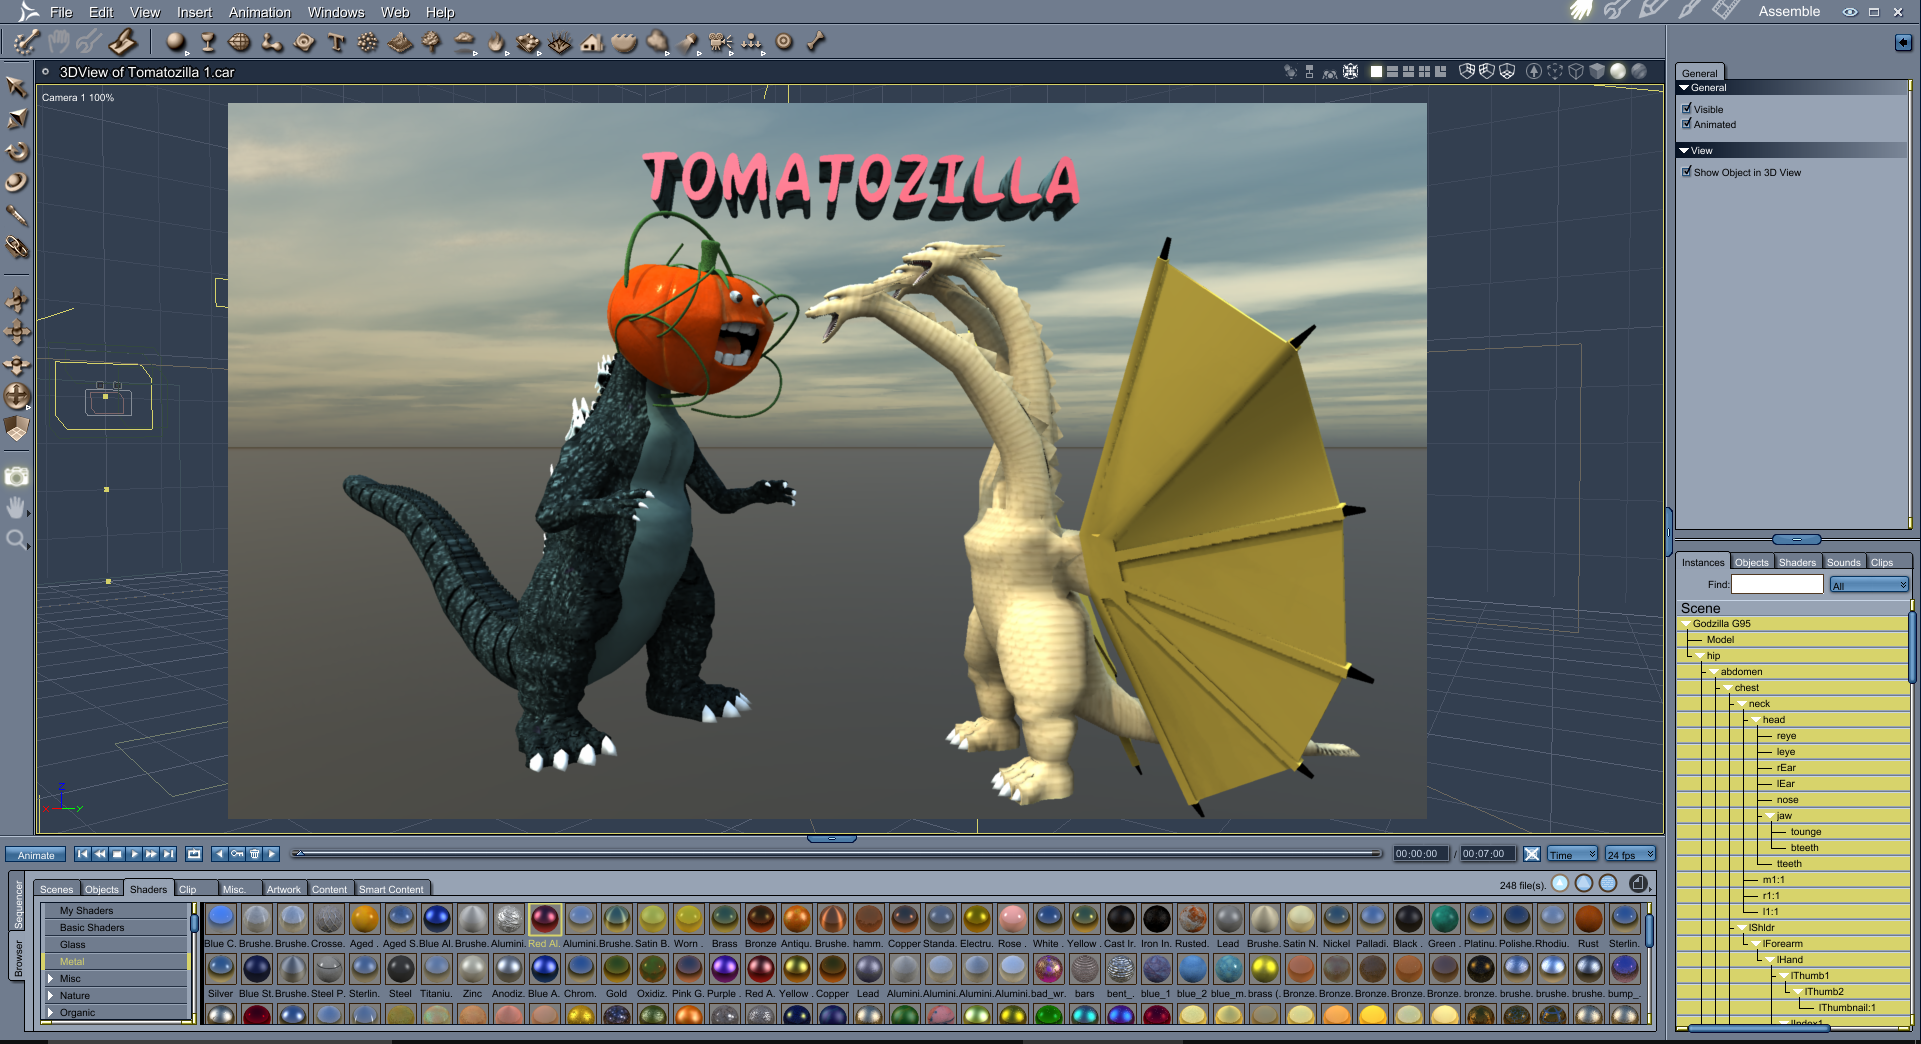Select the Gold shader swatch

coord(617,969)
